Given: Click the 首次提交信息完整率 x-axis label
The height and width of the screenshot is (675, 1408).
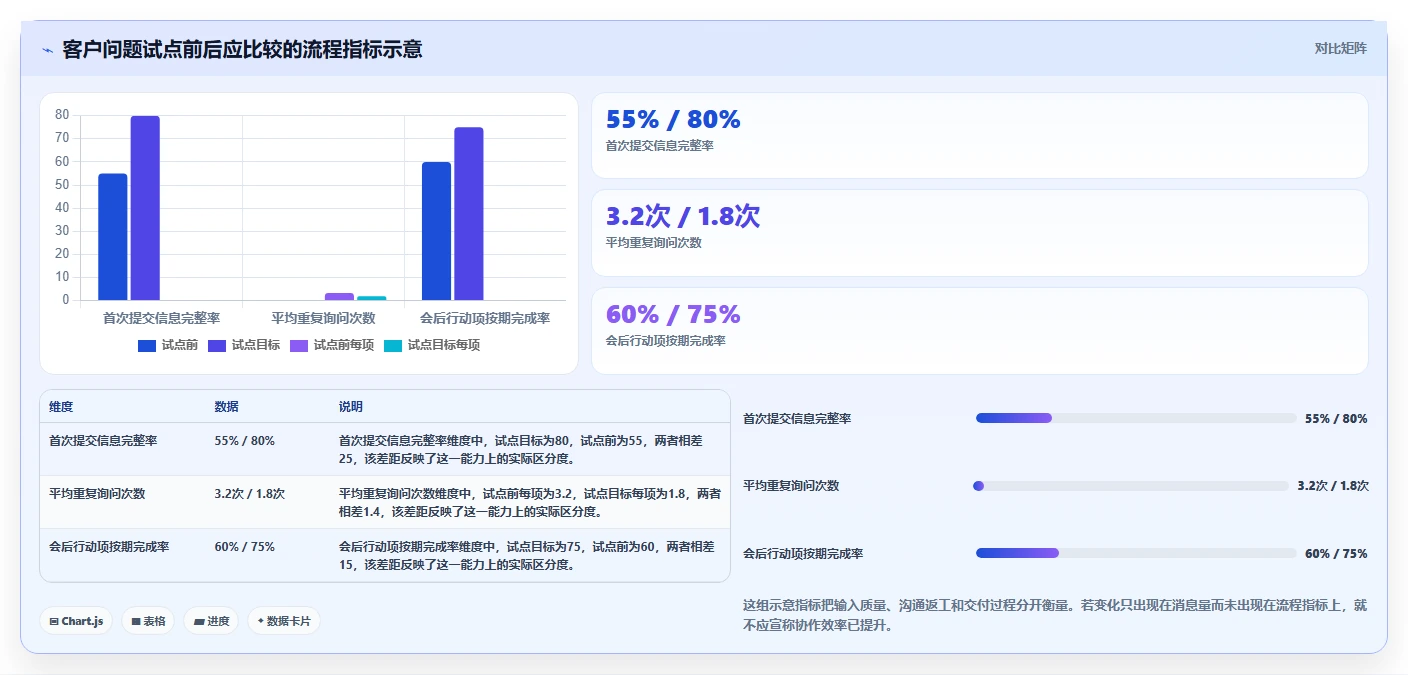Looking at the screenshot, I should point(161,318).
